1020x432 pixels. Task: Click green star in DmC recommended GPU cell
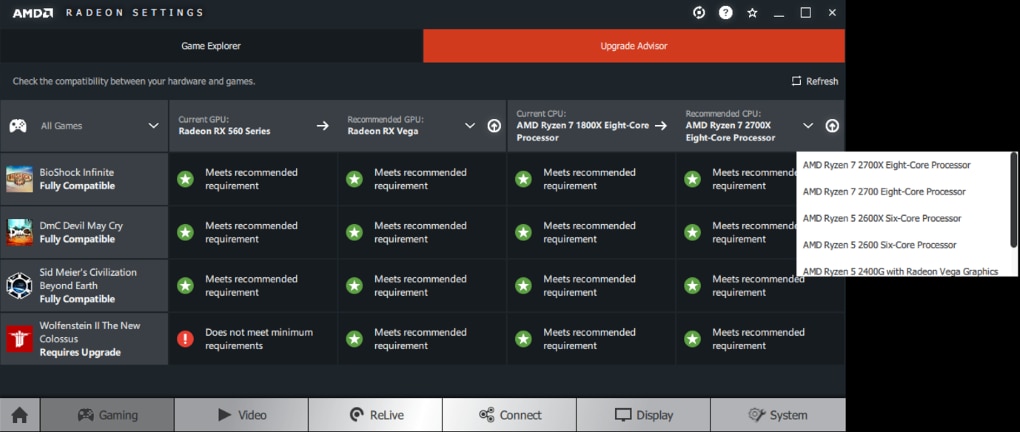click(354, 232)
